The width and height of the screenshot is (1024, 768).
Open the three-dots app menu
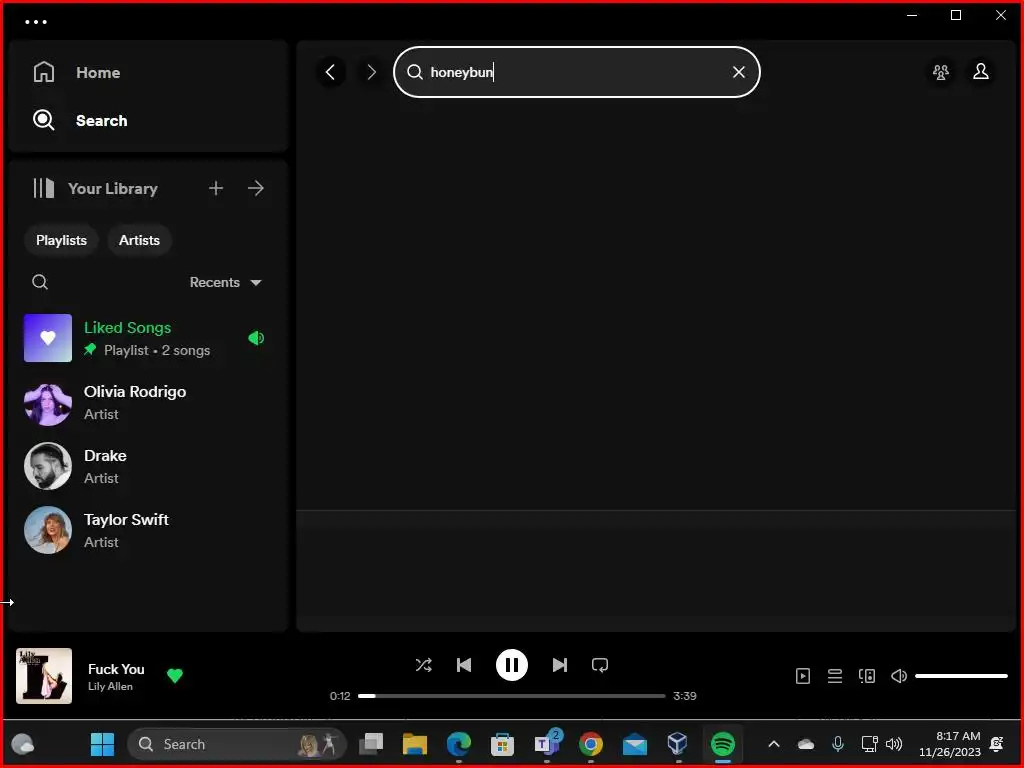(36, 22)
